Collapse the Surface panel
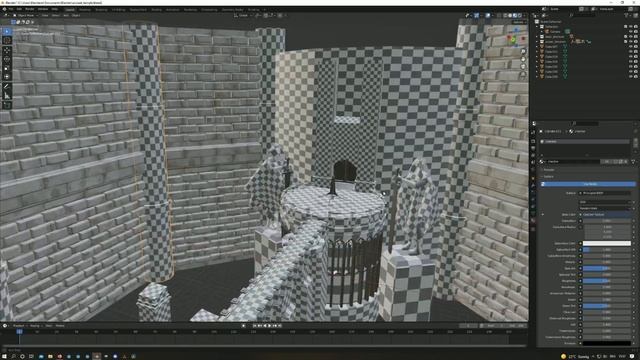Viewport: 640px width, 360px height. 549,177
